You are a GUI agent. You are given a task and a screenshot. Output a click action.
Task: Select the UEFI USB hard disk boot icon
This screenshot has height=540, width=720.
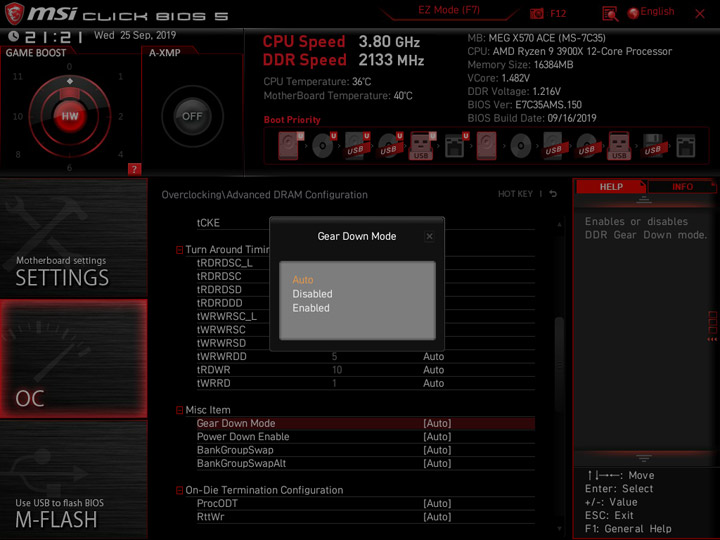click(x=357, y=146)
